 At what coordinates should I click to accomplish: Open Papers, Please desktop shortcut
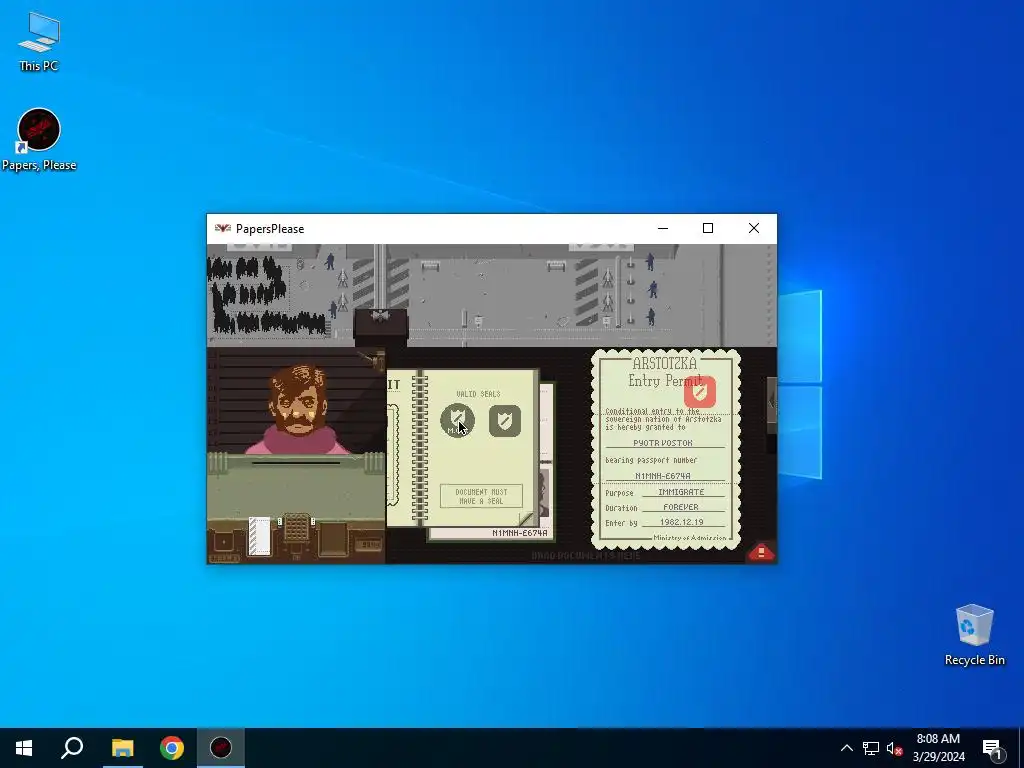click(x=39, y=140)
